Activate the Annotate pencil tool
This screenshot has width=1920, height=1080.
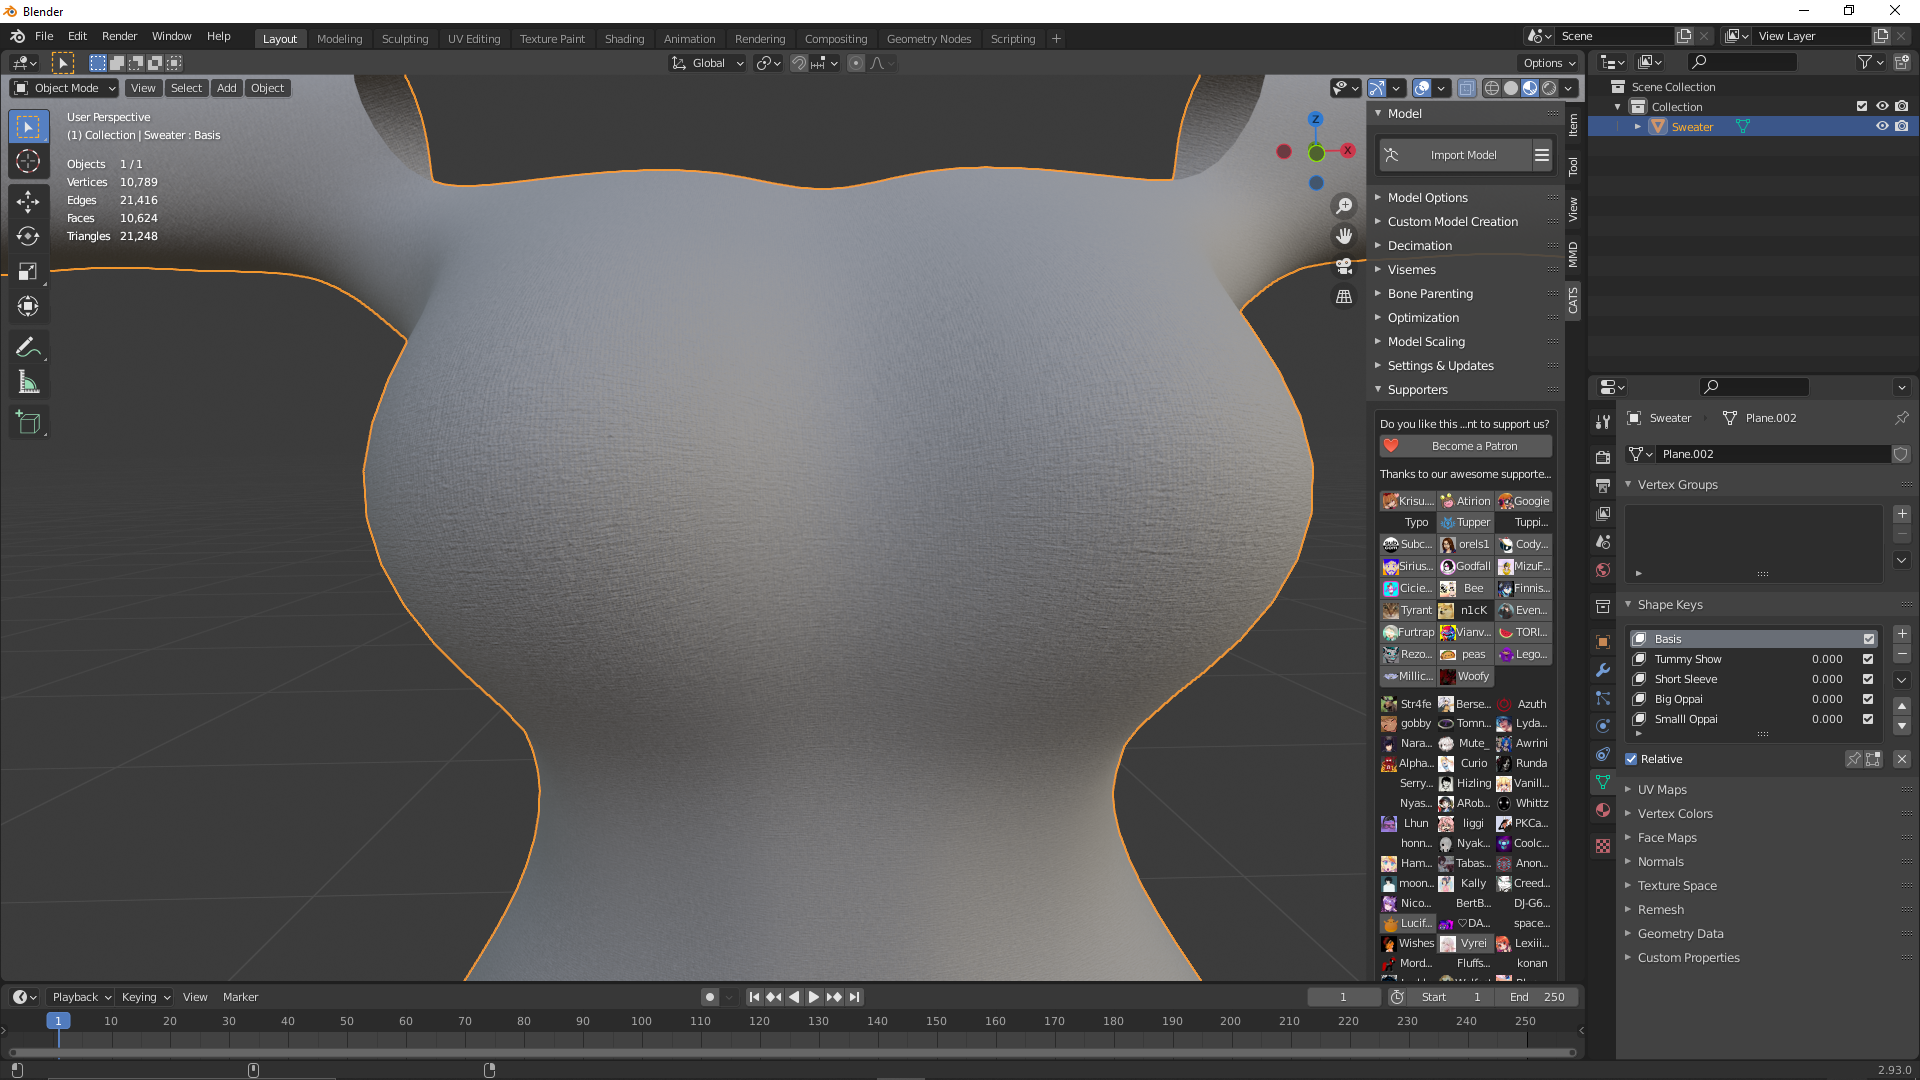pyautogui.click(x=28, y=347)
